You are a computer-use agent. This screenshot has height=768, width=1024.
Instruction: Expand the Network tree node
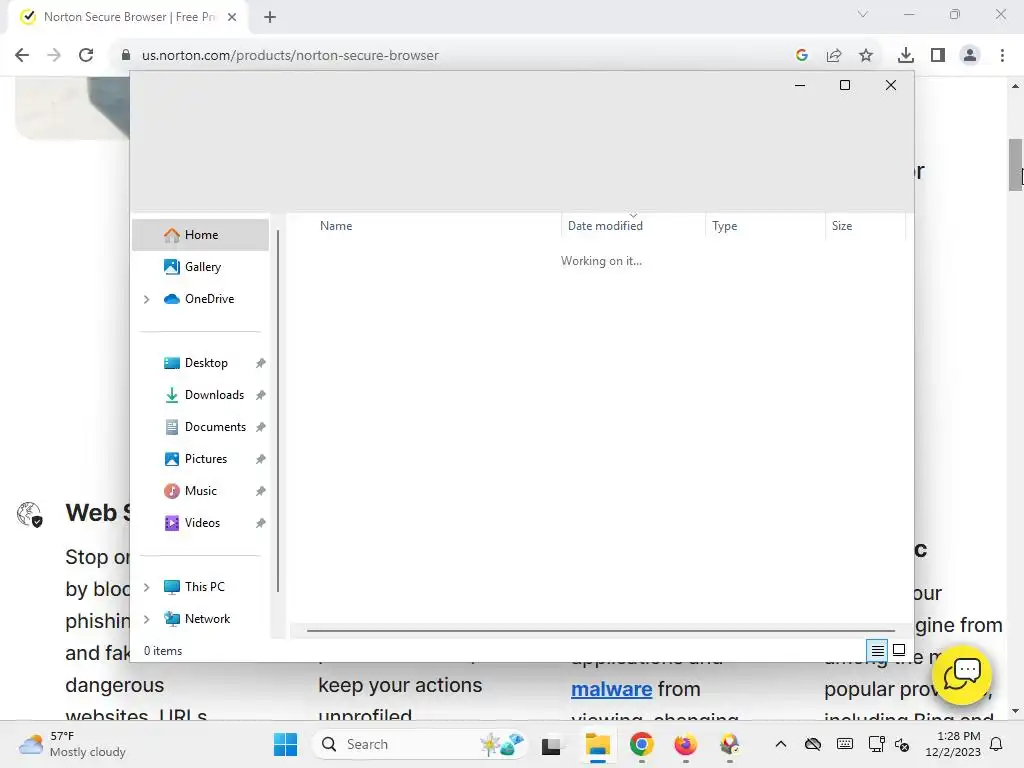tap(147, 619)
